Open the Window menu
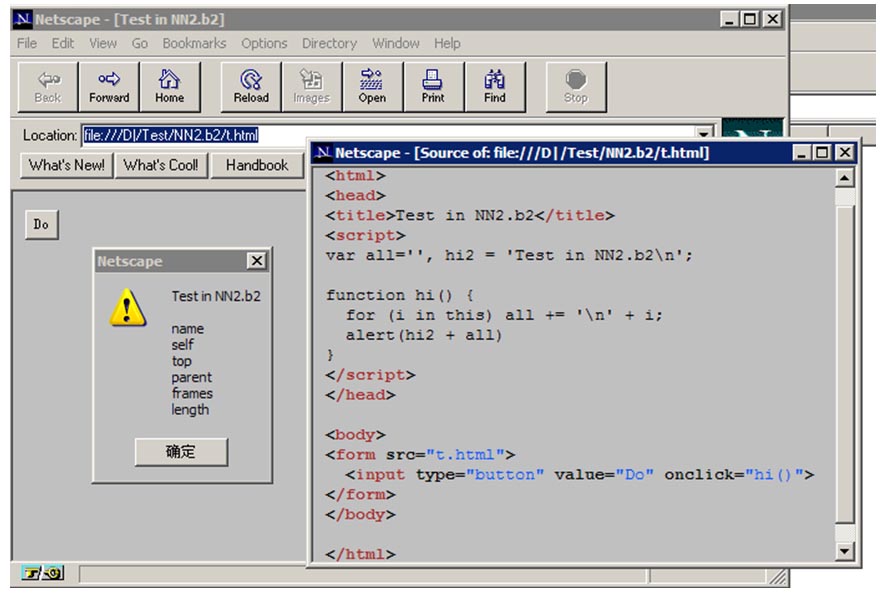884x593 pixels. [396, 43]
